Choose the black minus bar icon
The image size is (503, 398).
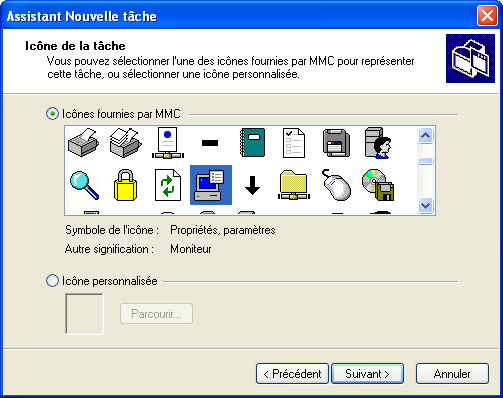click(210, 143)
